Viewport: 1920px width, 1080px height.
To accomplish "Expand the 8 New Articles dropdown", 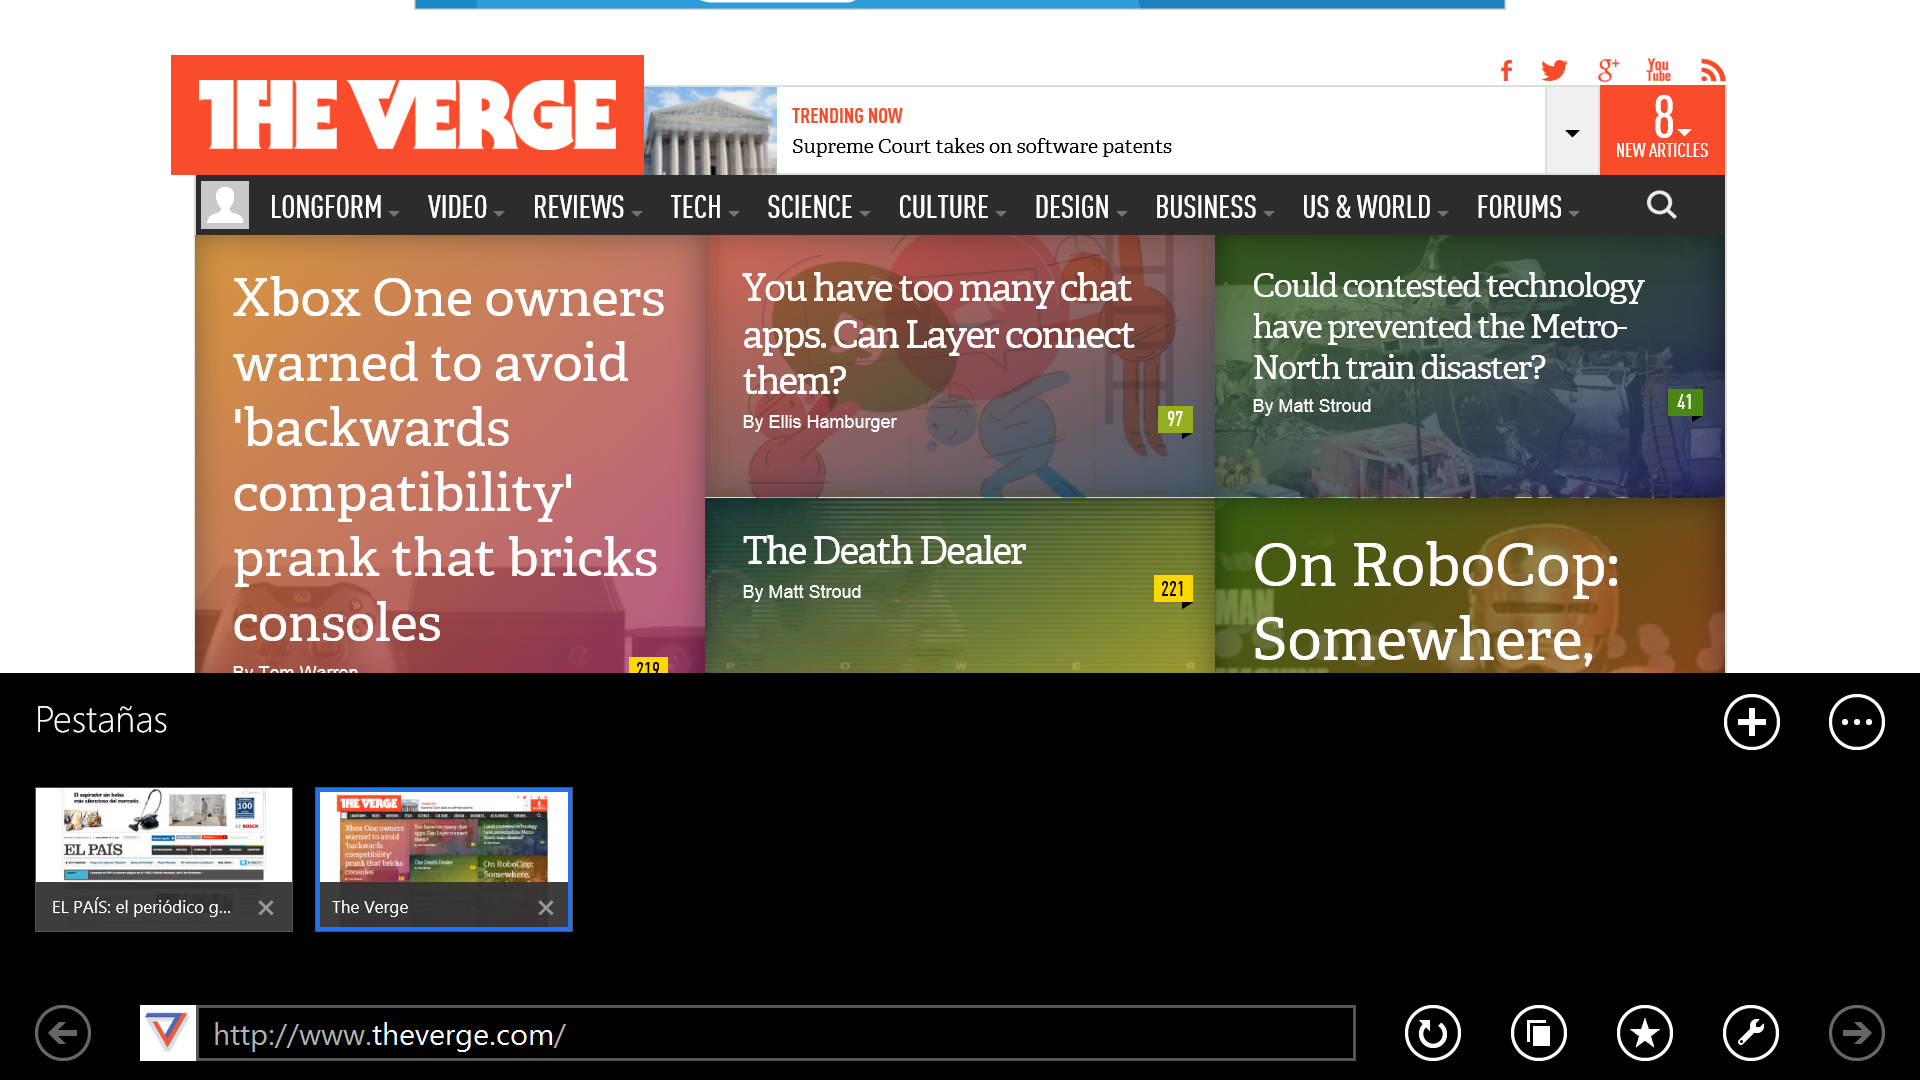I will (x=1662, y=130).
